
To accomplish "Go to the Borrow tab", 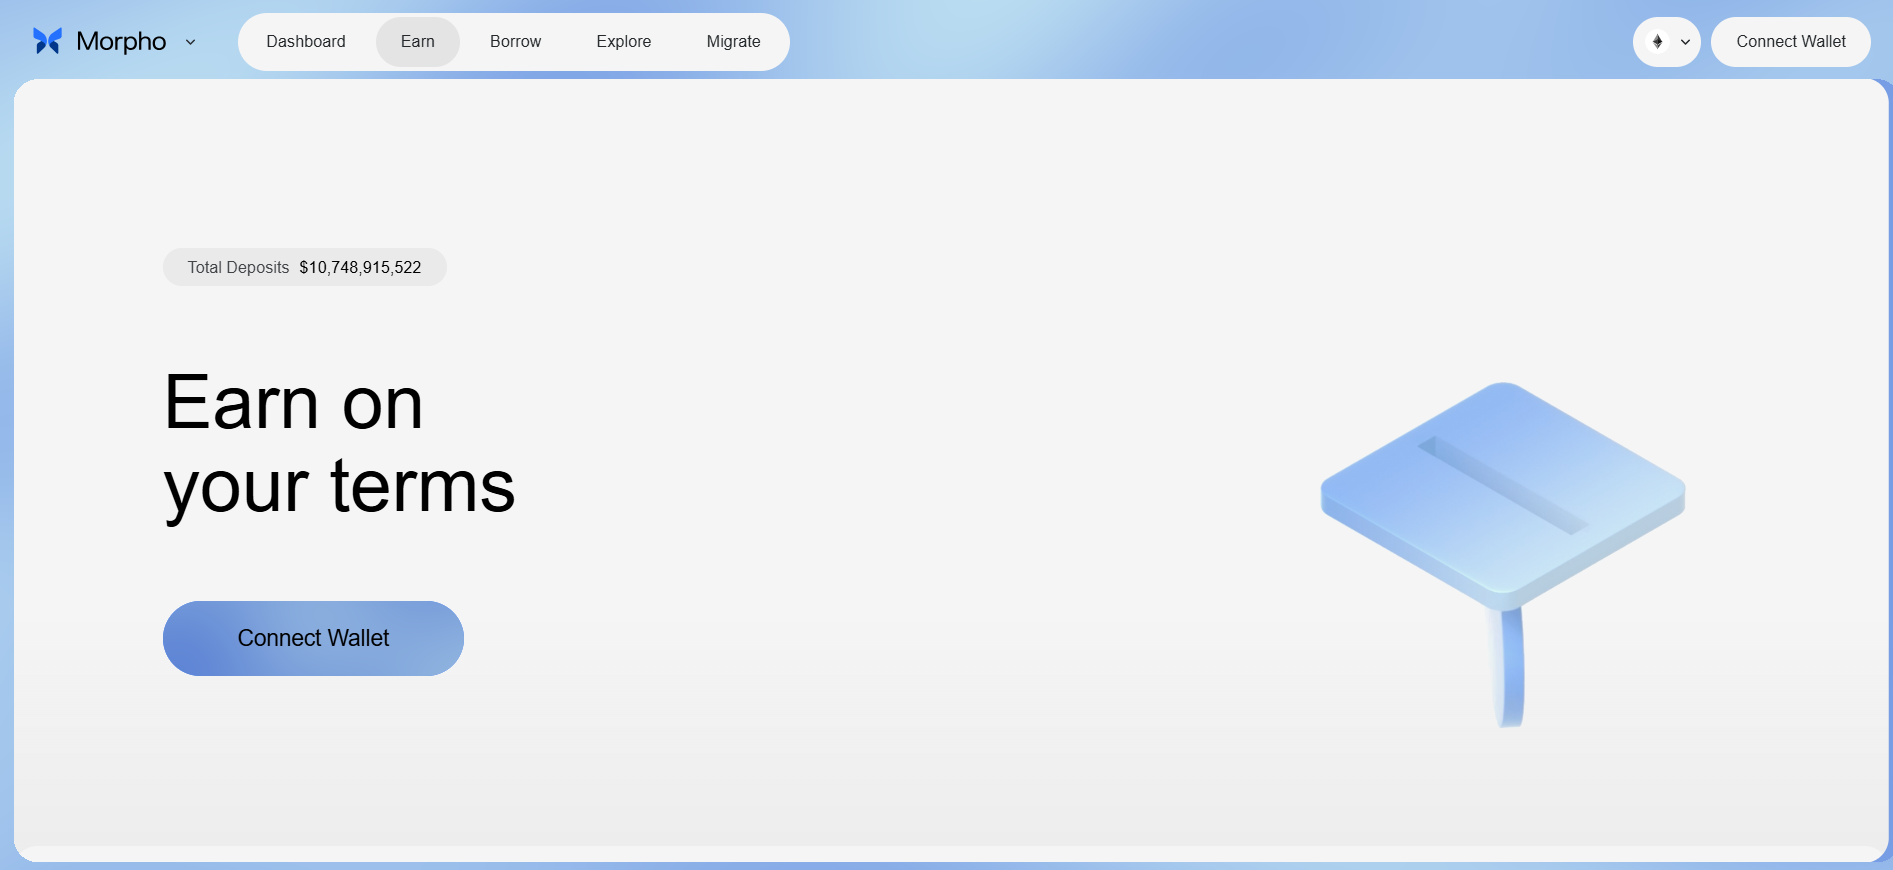I will [x=515, y=42].
